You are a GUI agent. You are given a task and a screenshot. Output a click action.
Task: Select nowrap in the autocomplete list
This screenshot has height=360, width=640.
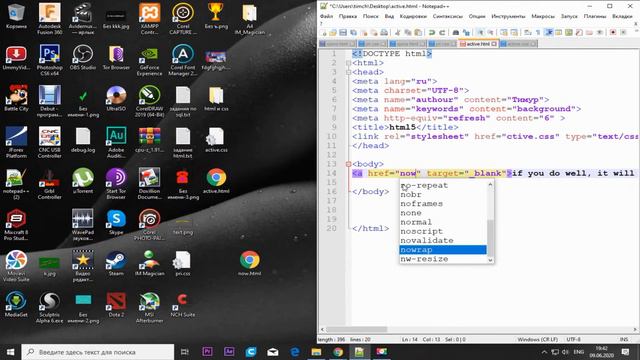click(x=443, y=250)
